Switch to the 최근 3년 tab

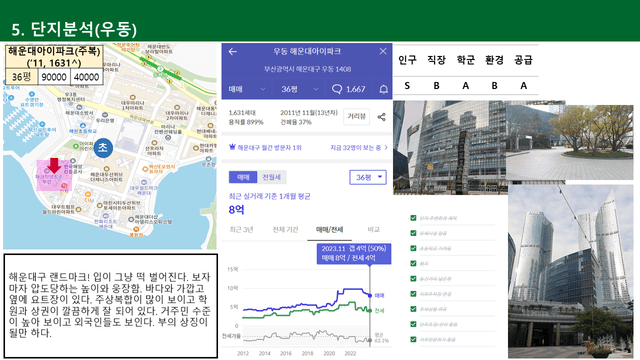[x=241, y=229]
